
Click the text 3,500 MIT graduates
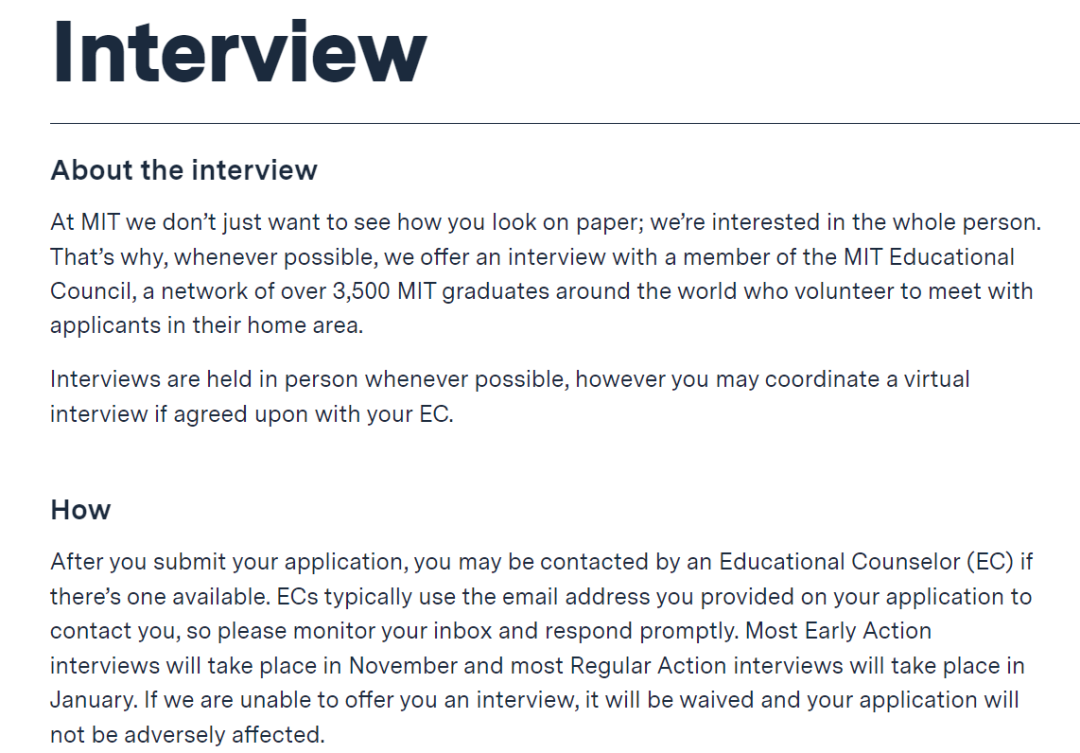[441, 291]
